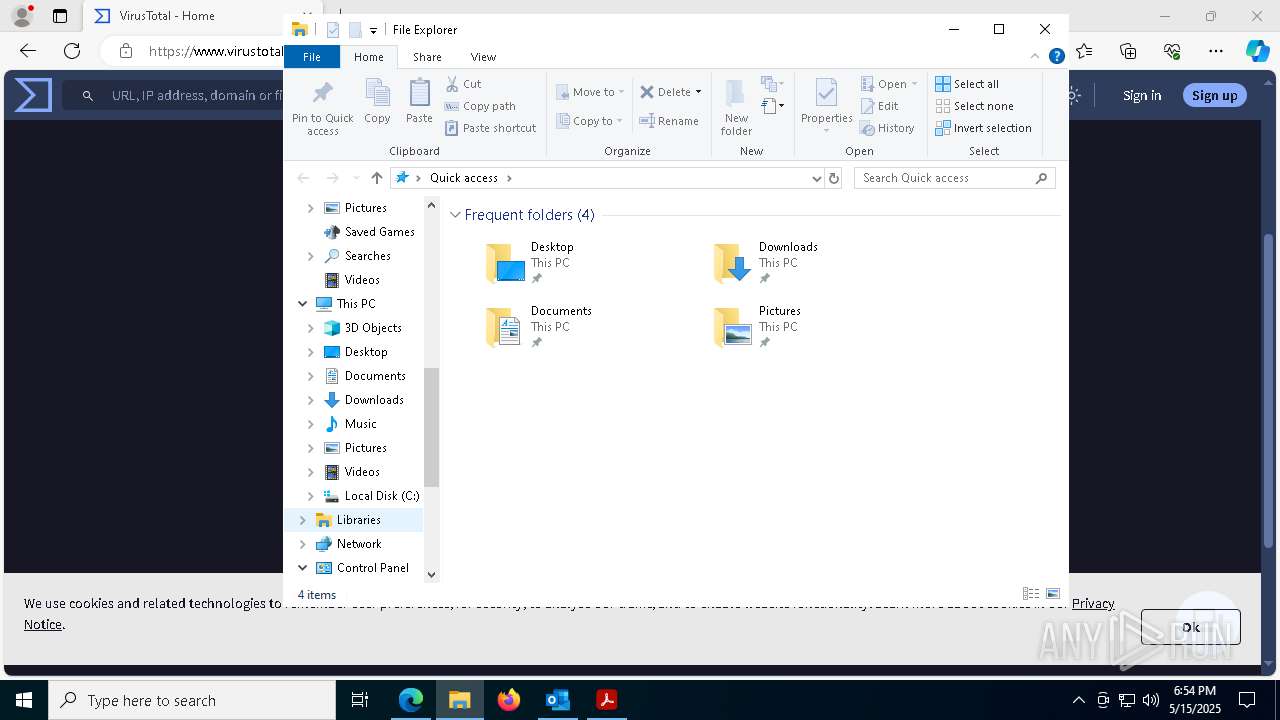
Task: Click History in Open group
Action: [887, 128]
